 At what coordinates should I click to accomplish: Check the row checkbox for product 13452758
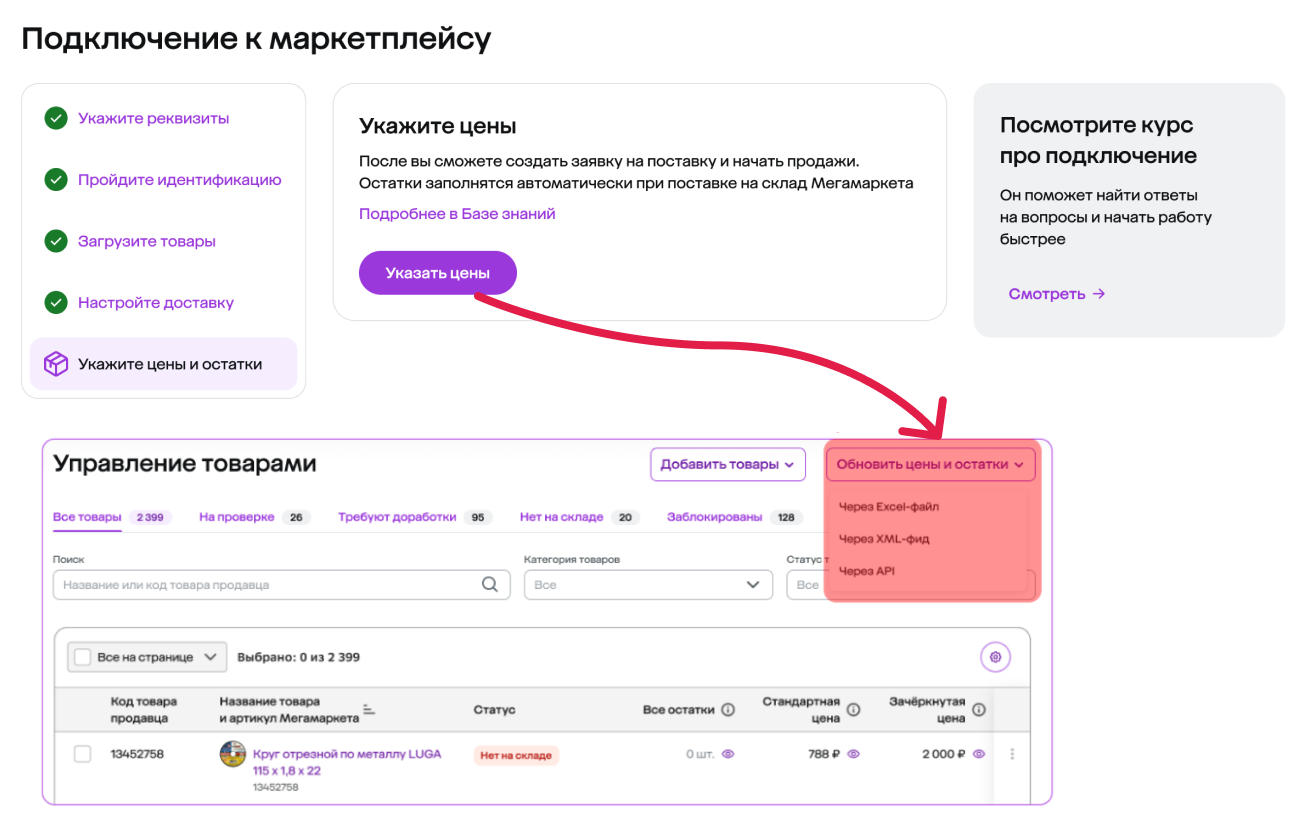click(x=83, y=754)
